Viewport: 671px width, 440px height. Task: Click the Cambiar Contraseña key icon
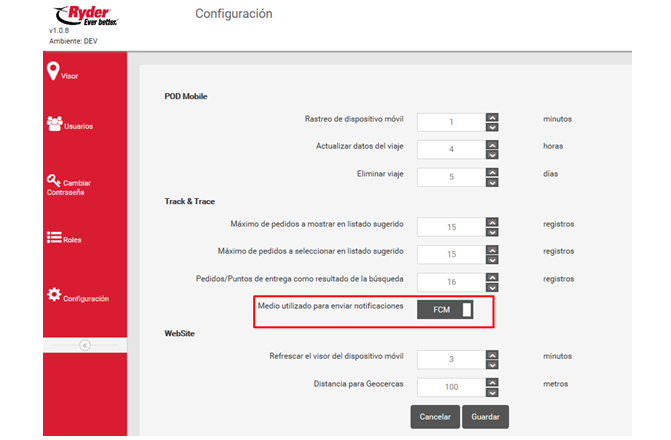coord(53,180)
